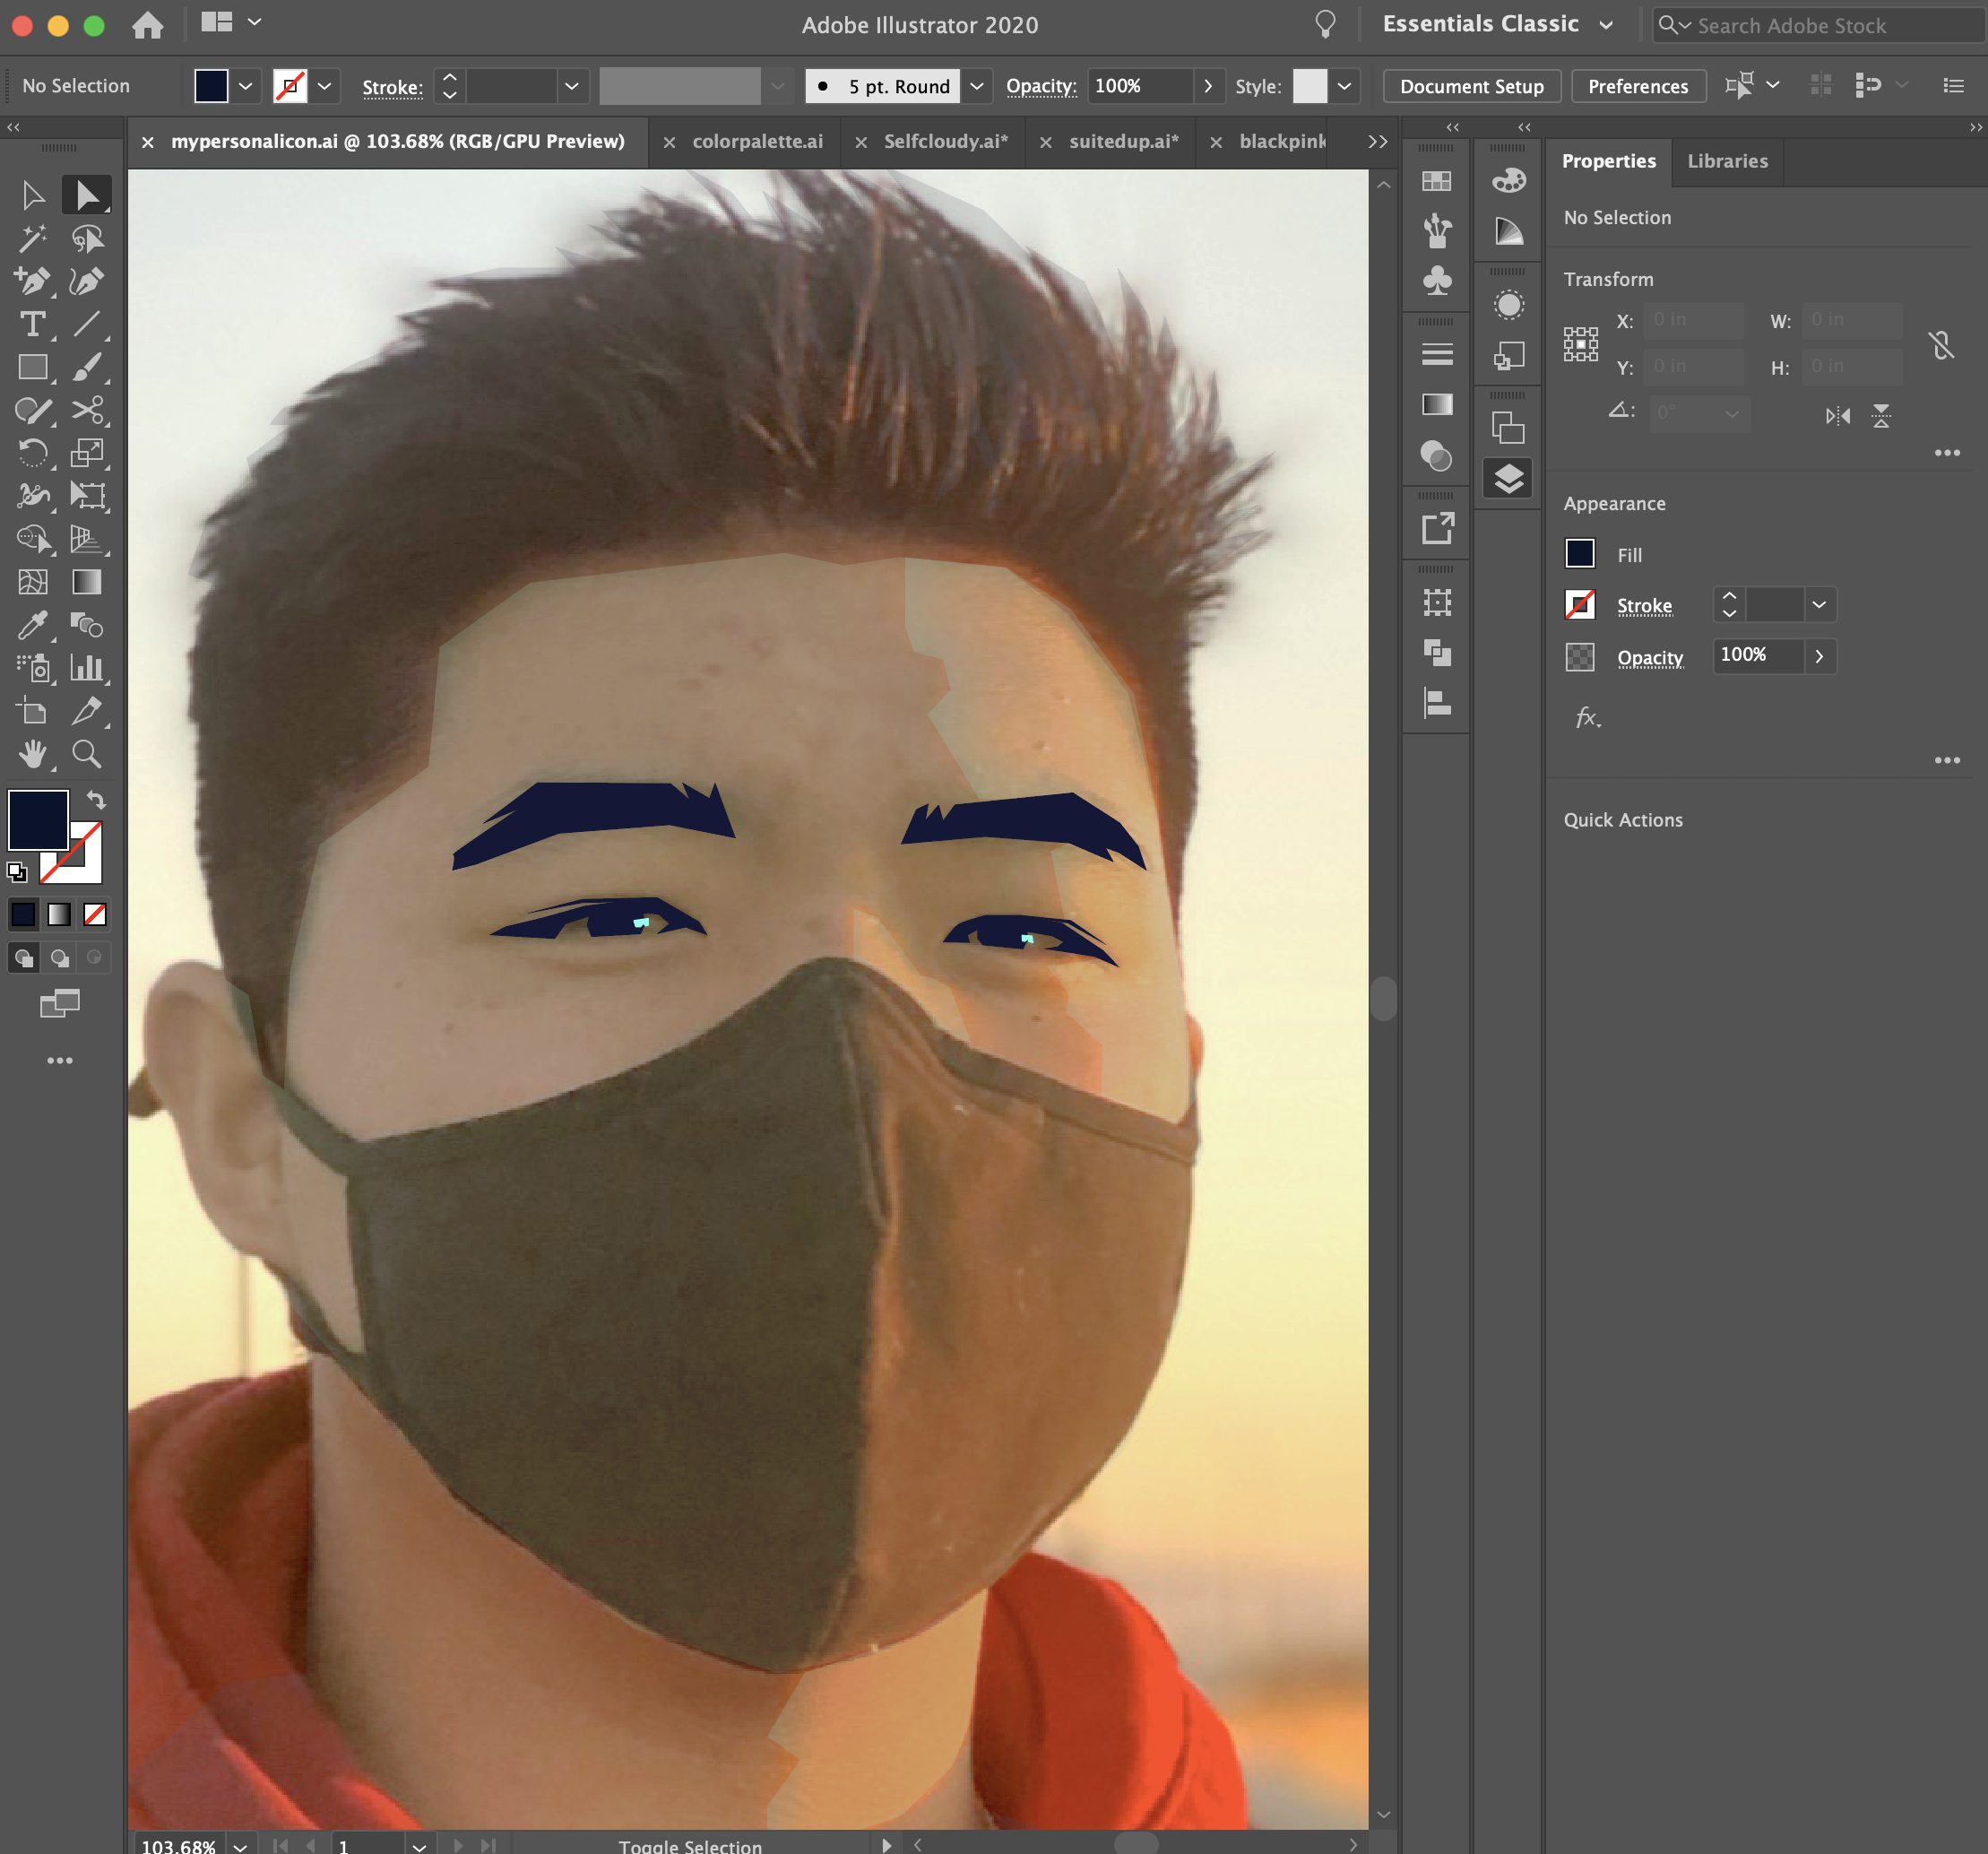This screenshot has width=1988, height=1854.
Task: Activate the Rotate tool
Action: click(33, 453)
